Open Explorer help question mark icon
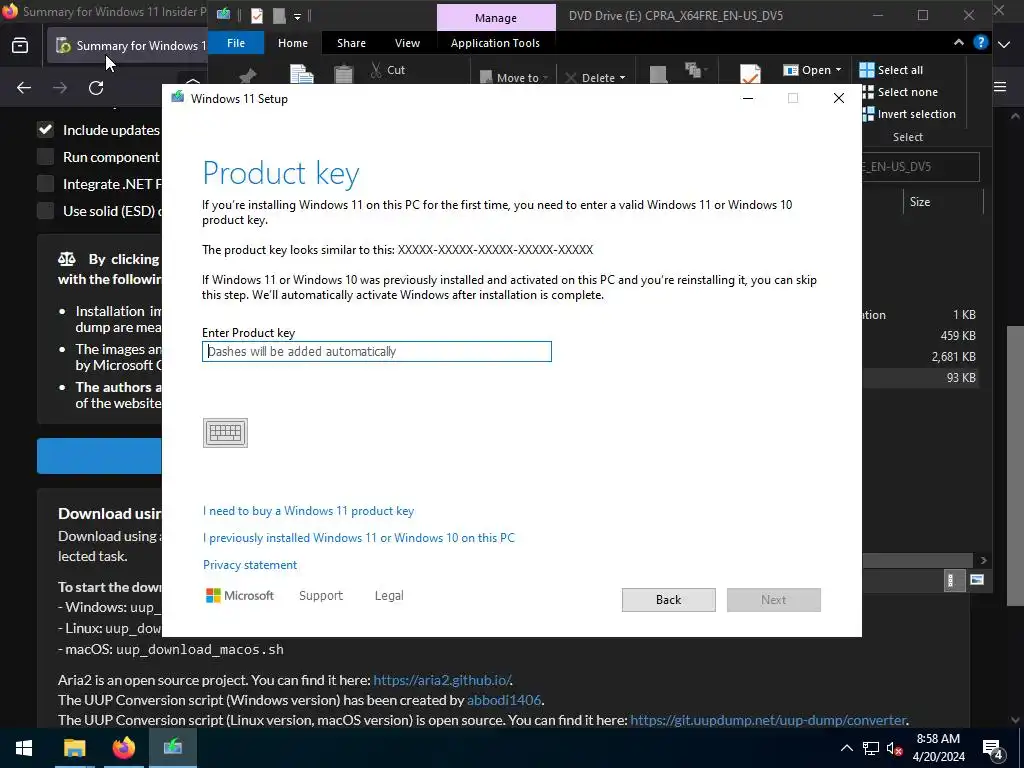The height and width of the screenshot is (768, 1024). 980,42
